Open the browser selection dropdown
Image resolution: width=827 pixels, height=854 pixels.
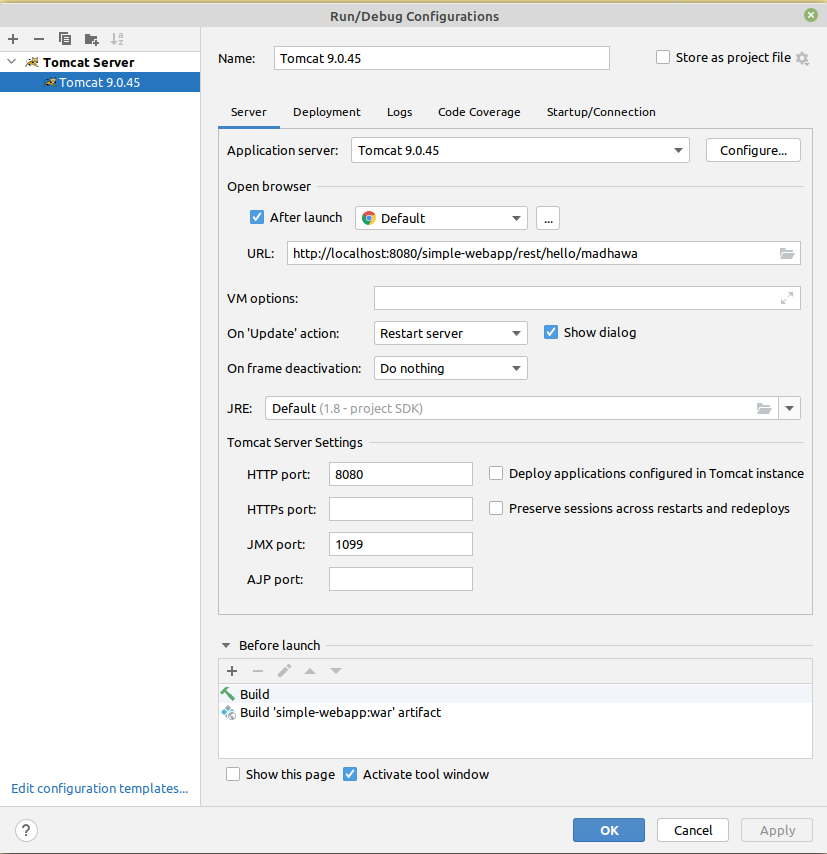point(441,218)
